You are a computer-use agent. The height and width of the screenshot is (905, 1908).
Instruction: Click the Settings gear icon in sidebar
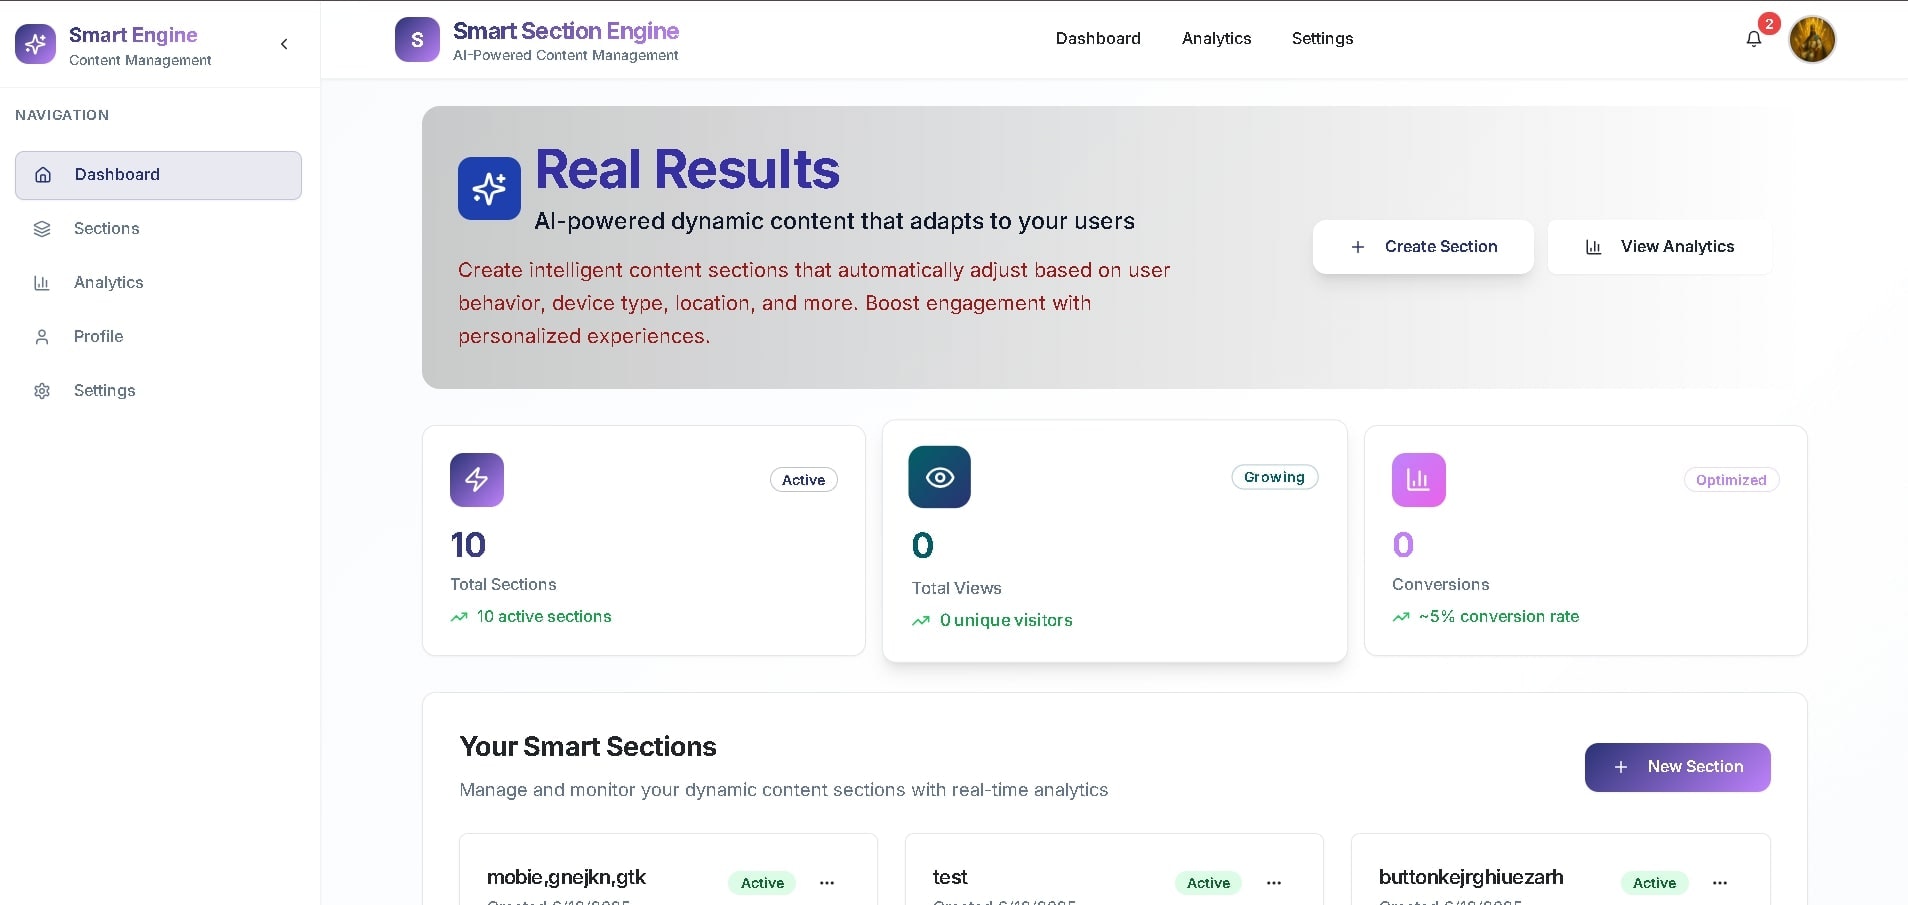pos(42,391)
